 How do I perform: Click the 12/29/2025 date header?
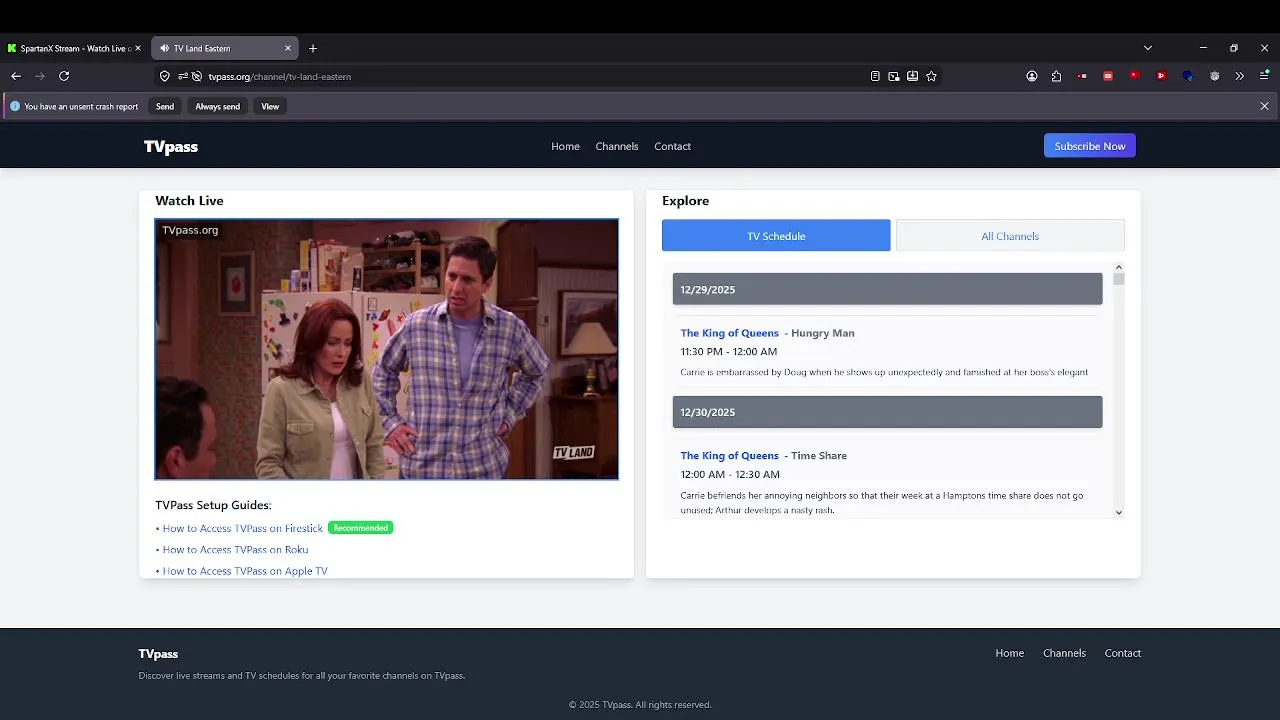pyautogui.click(x=887, y=289)
